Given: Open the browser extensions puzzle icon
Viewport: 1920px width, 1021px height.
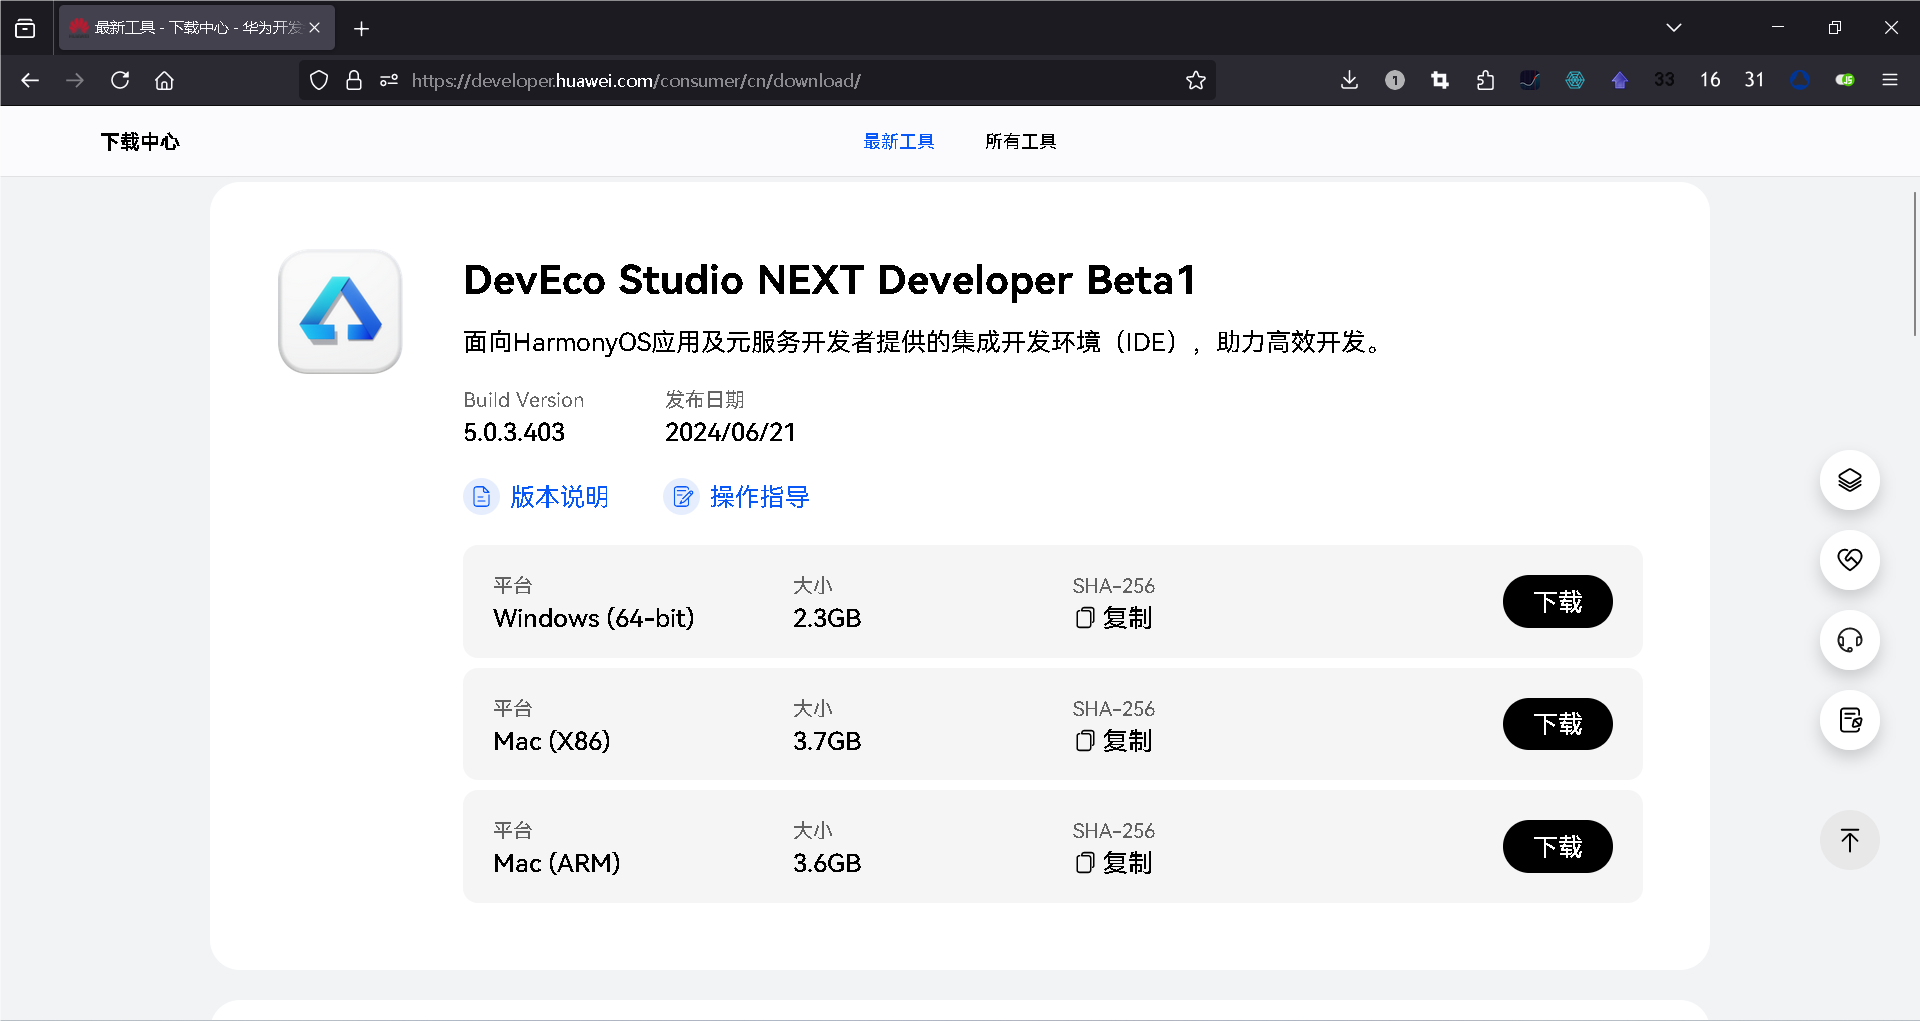Looking at the screenshot, I should pyautogui.click(x=1485, y=80).
